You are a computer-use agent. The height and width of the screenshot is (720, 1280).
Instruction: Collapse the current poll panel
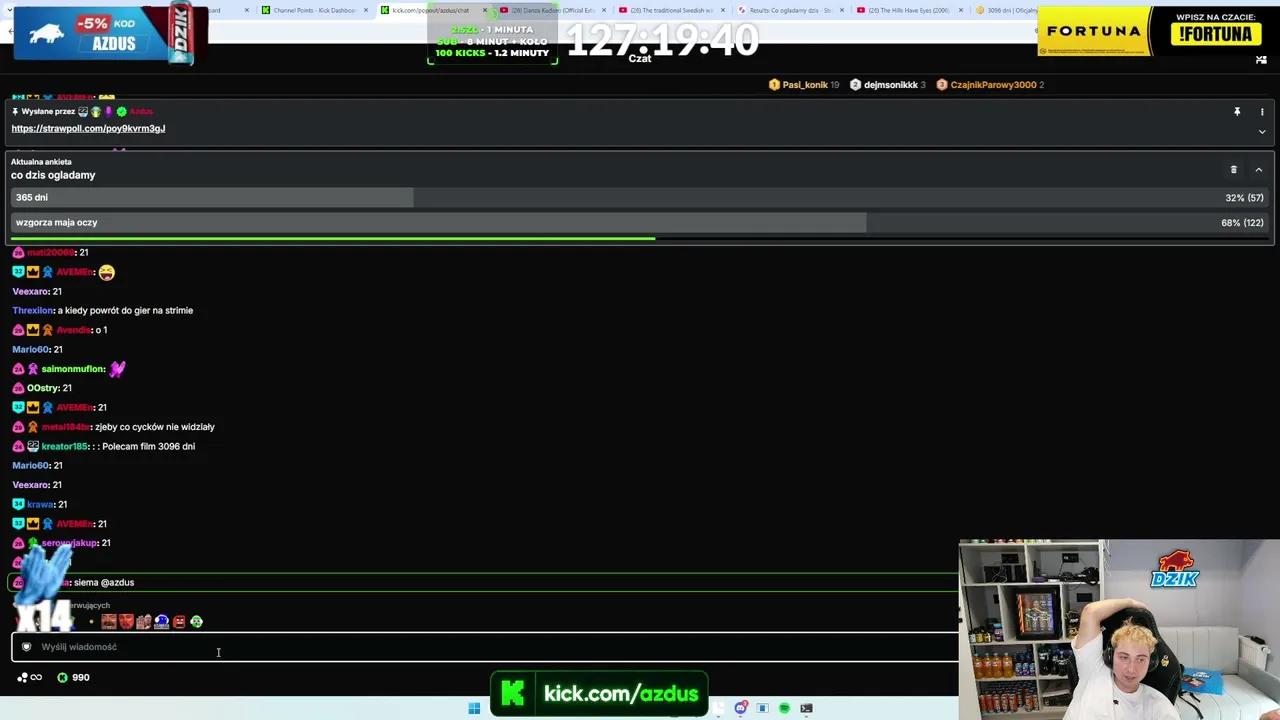point(1259,170)
